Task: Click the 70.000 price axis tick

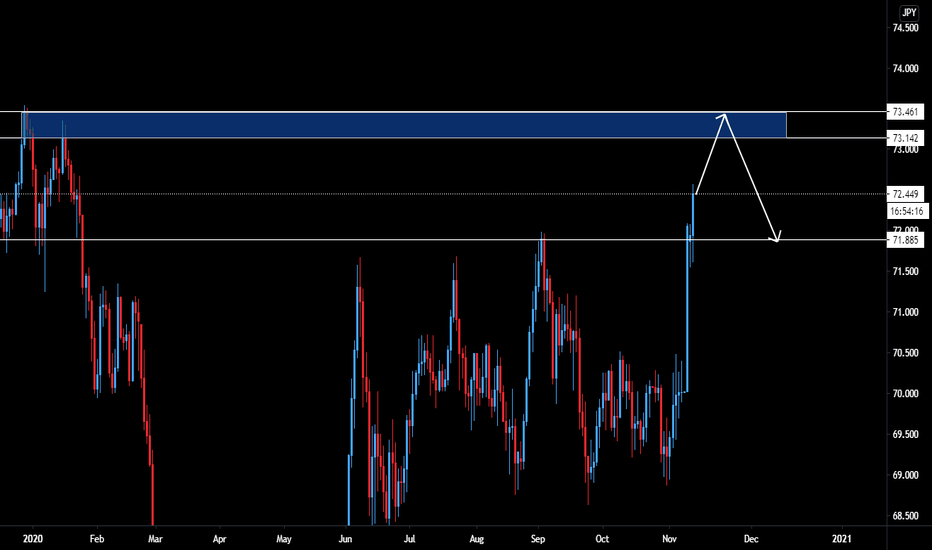Action: coord(905,394)
